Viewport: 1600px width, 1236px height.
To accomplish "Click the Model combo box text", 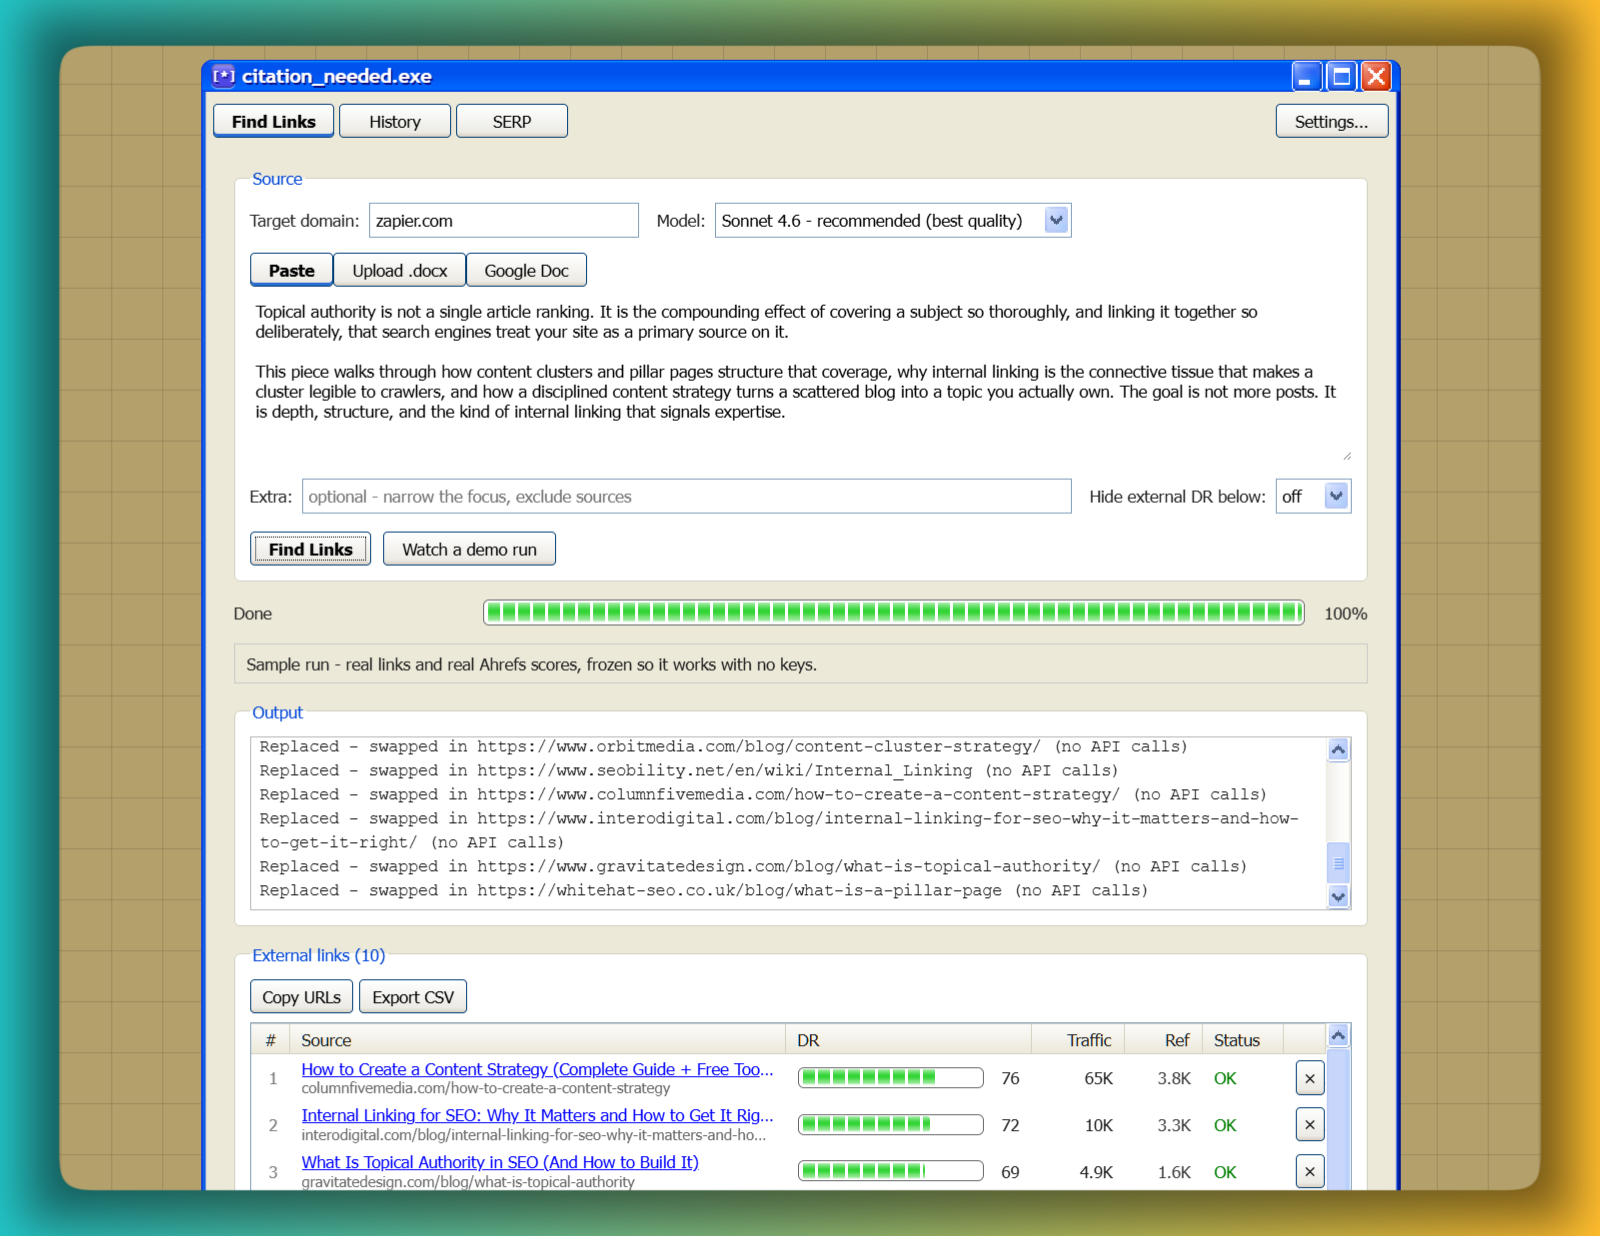I will (872, 221).
